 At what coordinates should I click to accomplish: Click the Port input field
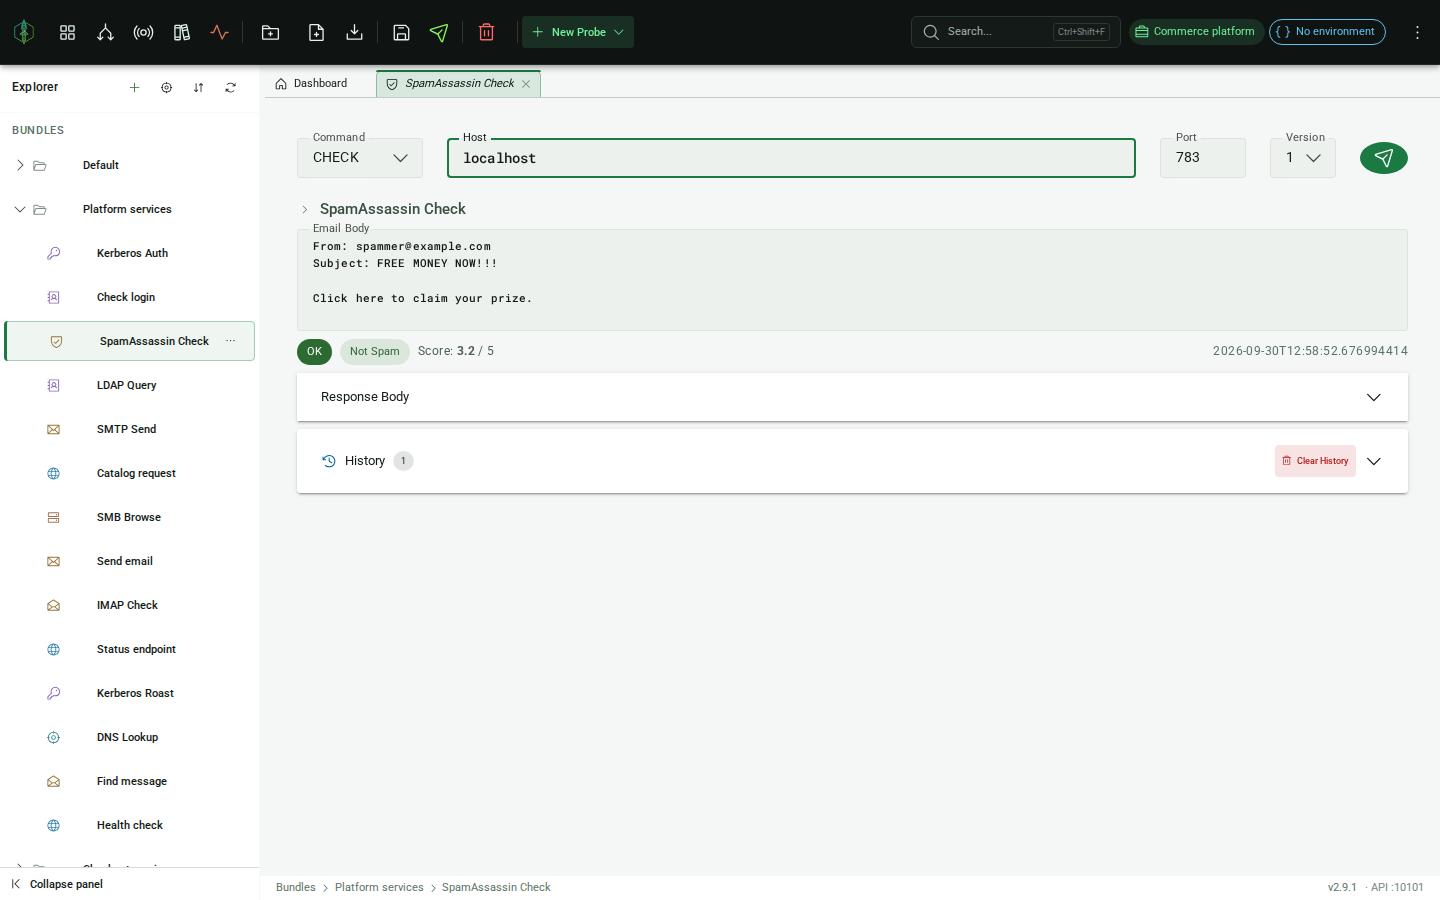coord(1203,158)
